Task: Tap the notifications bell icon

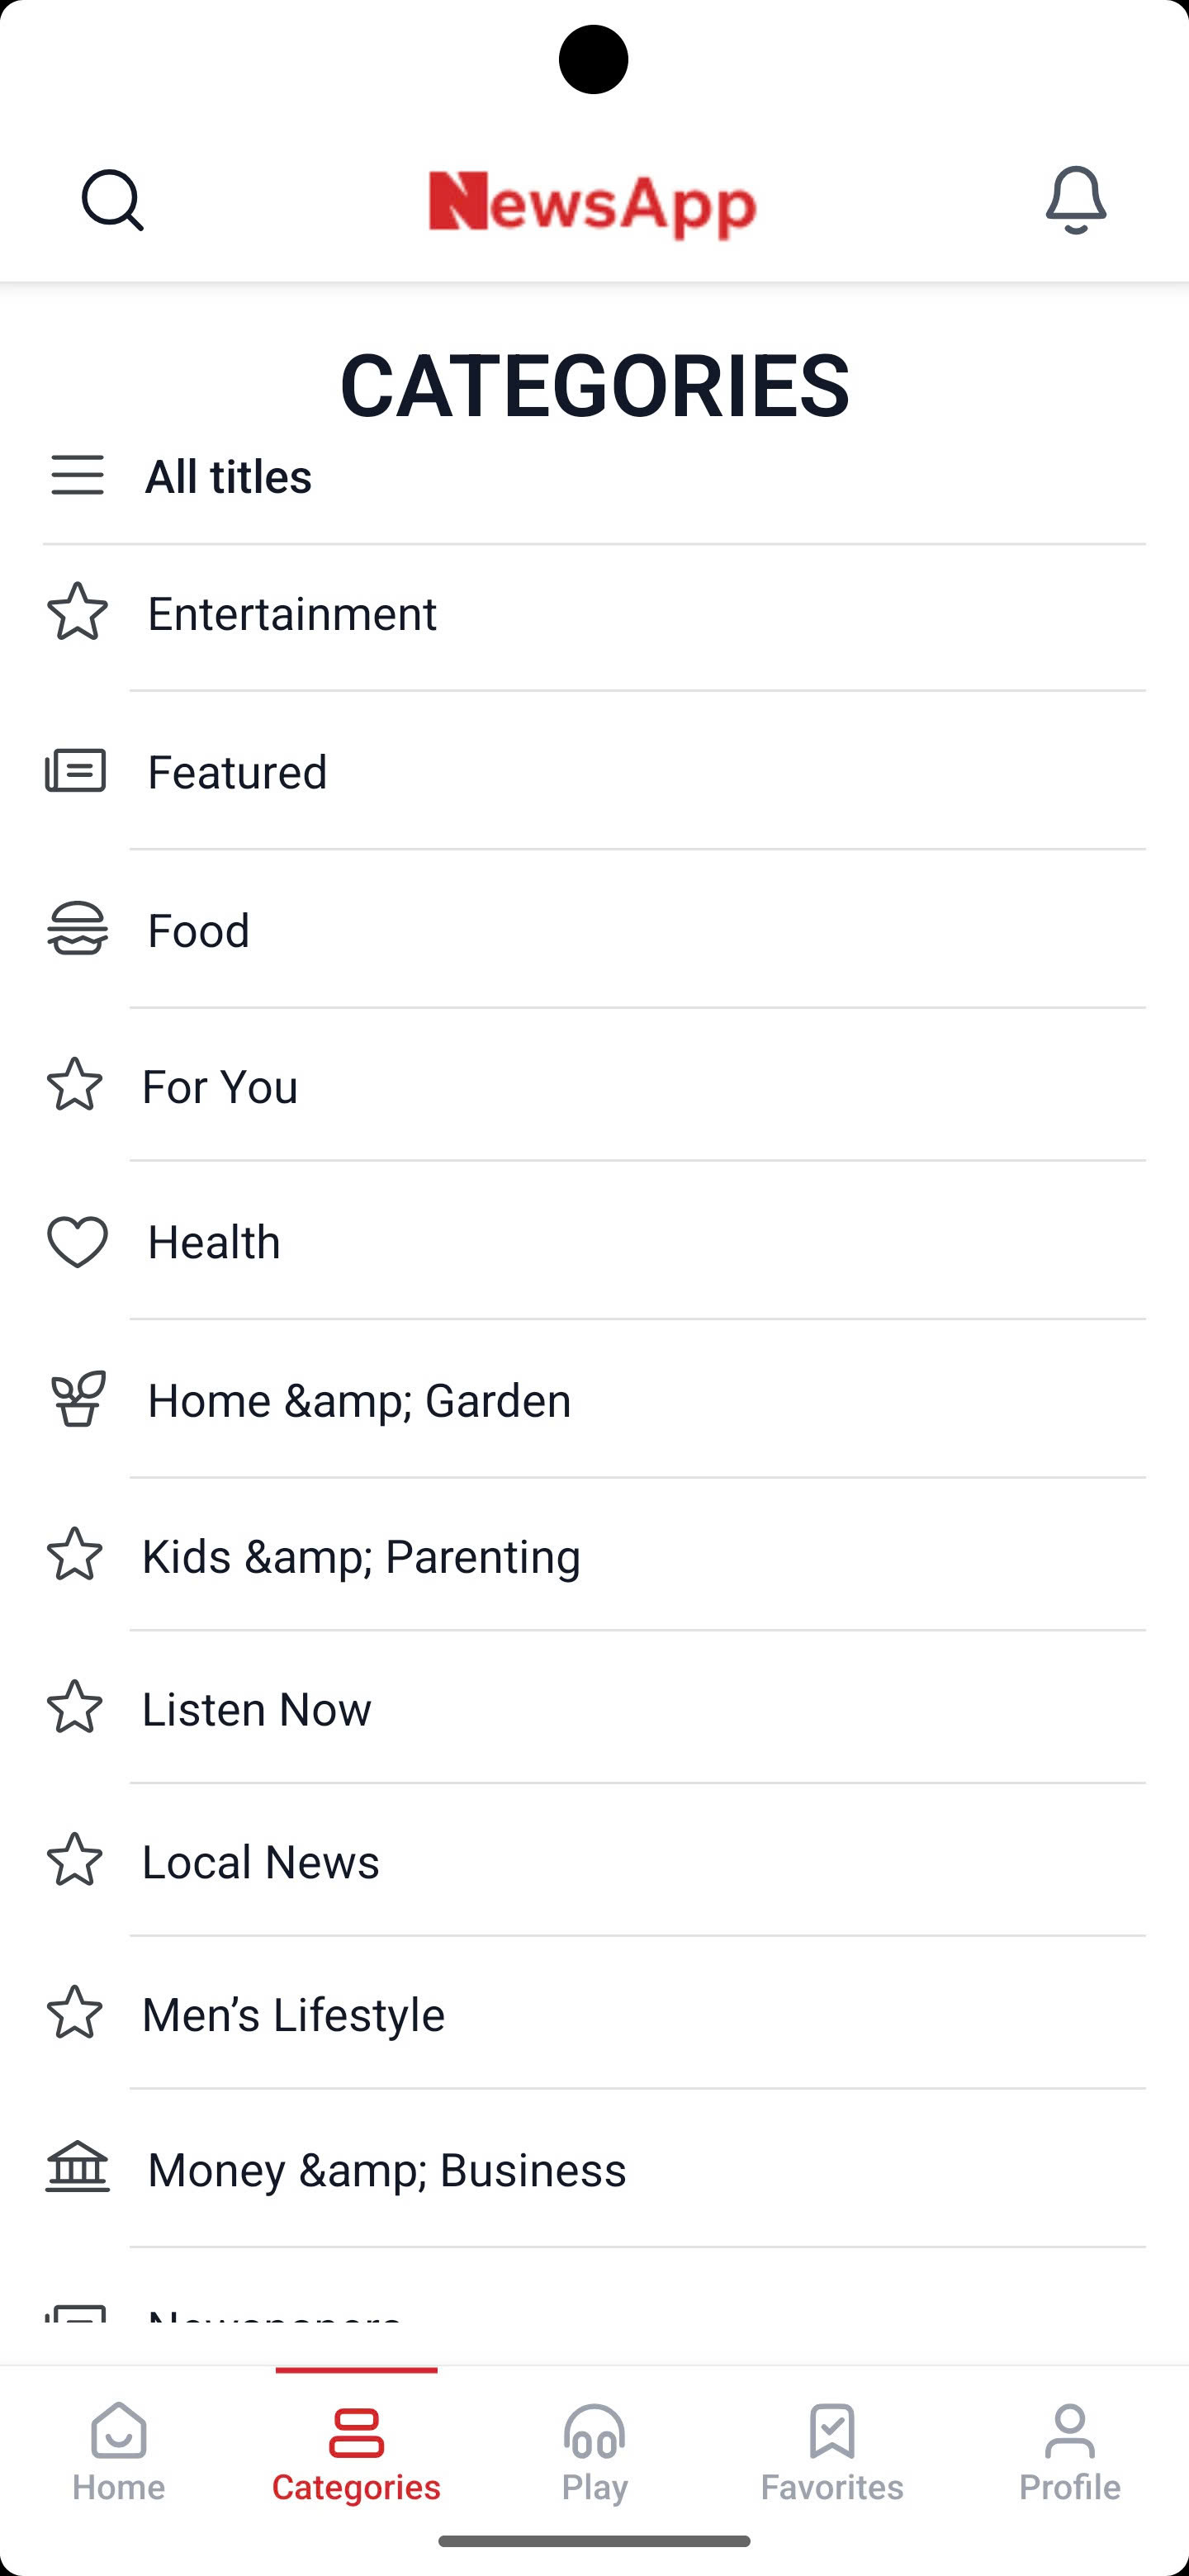Action: [x=1075, y=200]
